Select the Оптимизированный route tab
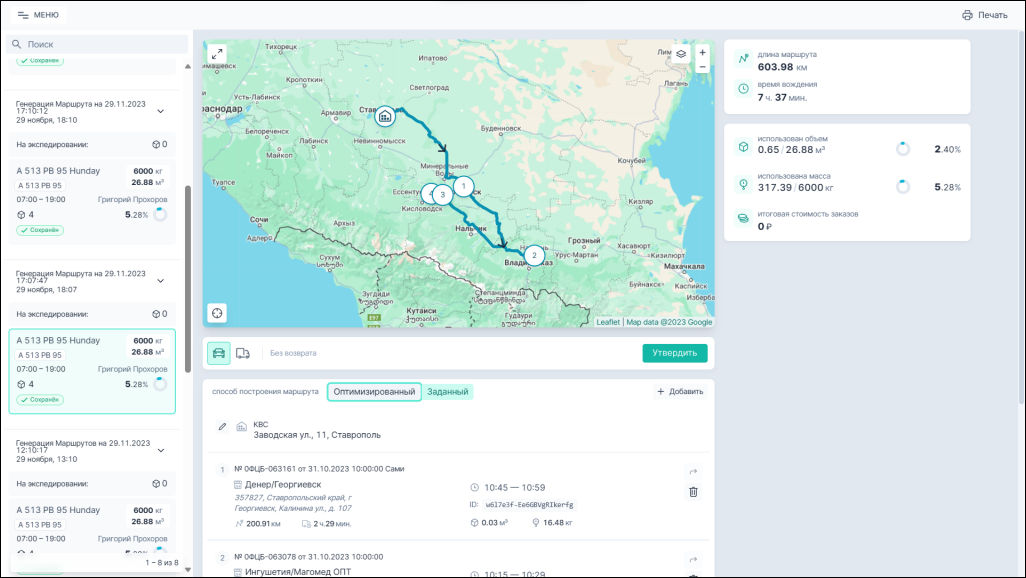 click(x=374, y=392)
